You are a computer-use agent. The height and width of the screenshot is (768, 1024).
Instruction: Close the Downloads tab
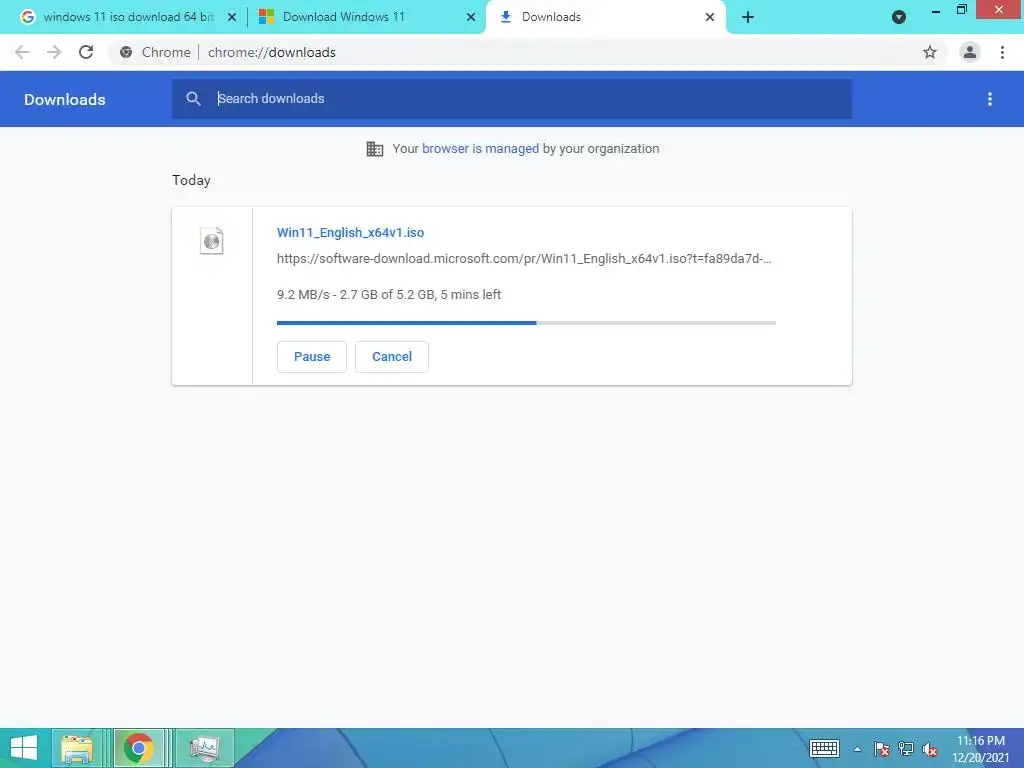[x=710, y=18]
